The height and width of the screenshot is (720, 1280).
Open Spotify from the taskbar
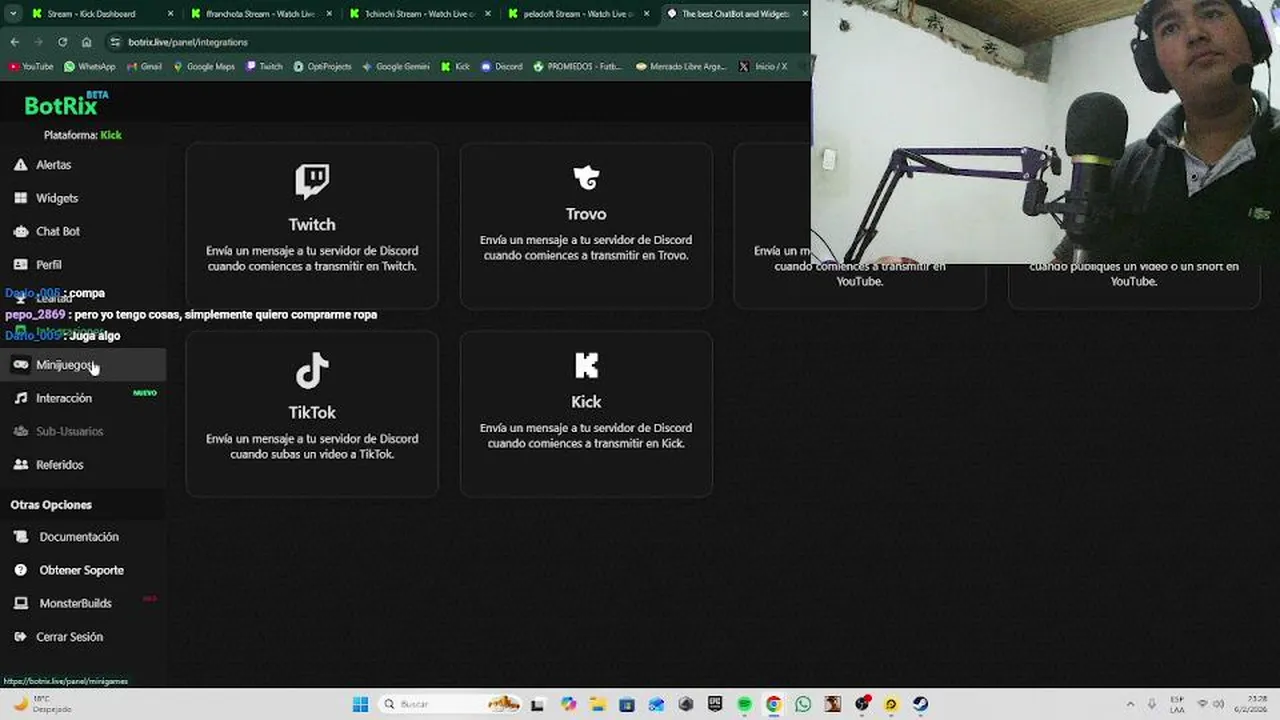coord(744,704)
